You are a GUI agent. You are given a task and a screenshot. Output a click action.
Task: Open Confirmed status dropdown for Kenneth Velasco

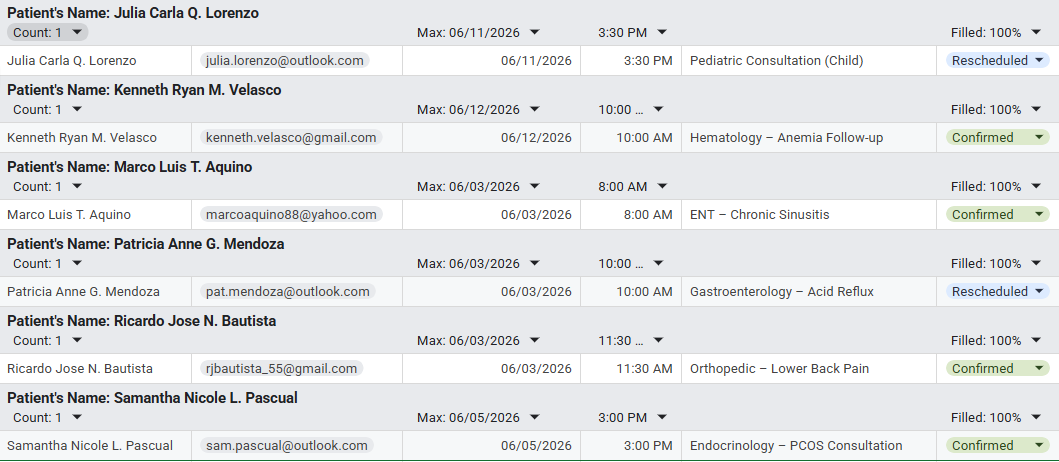click(x=998, y=138)
